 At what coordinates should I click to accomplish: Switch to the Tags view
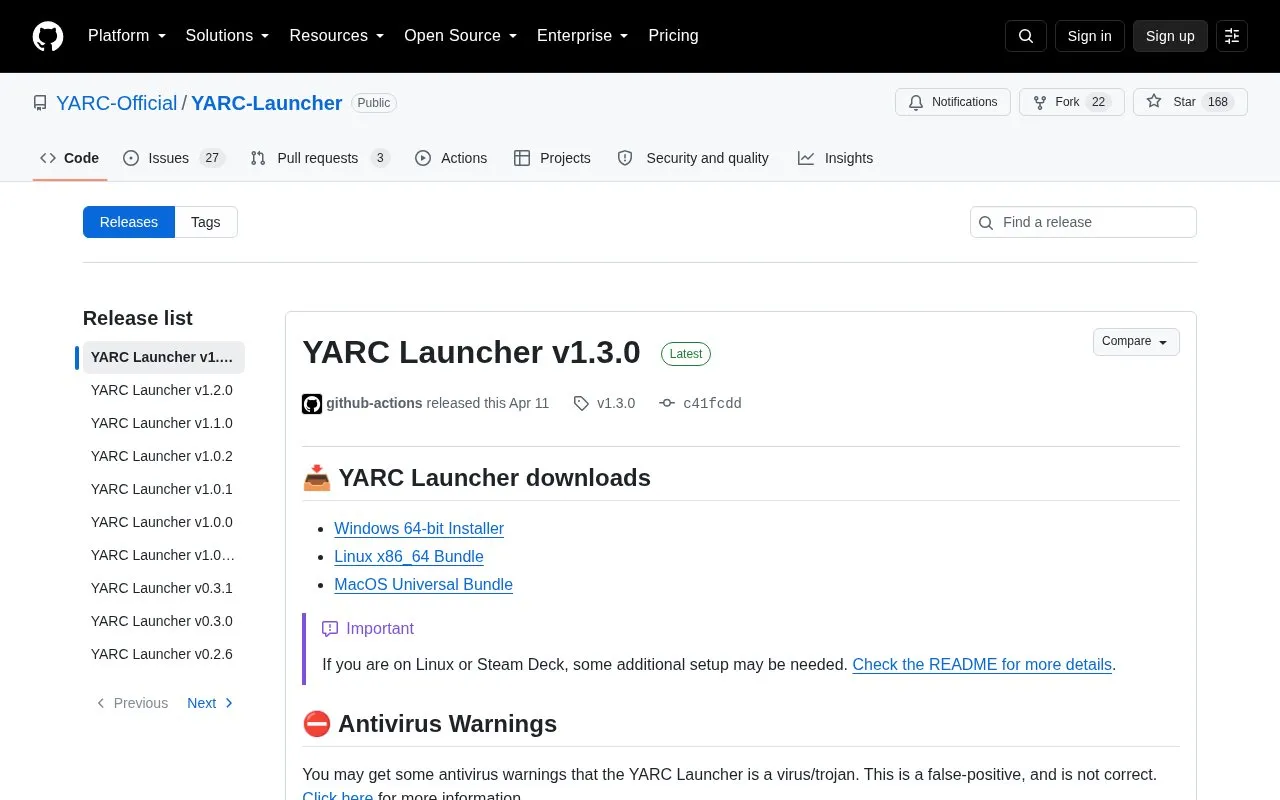pyautogui.click(x=206, y=222)
